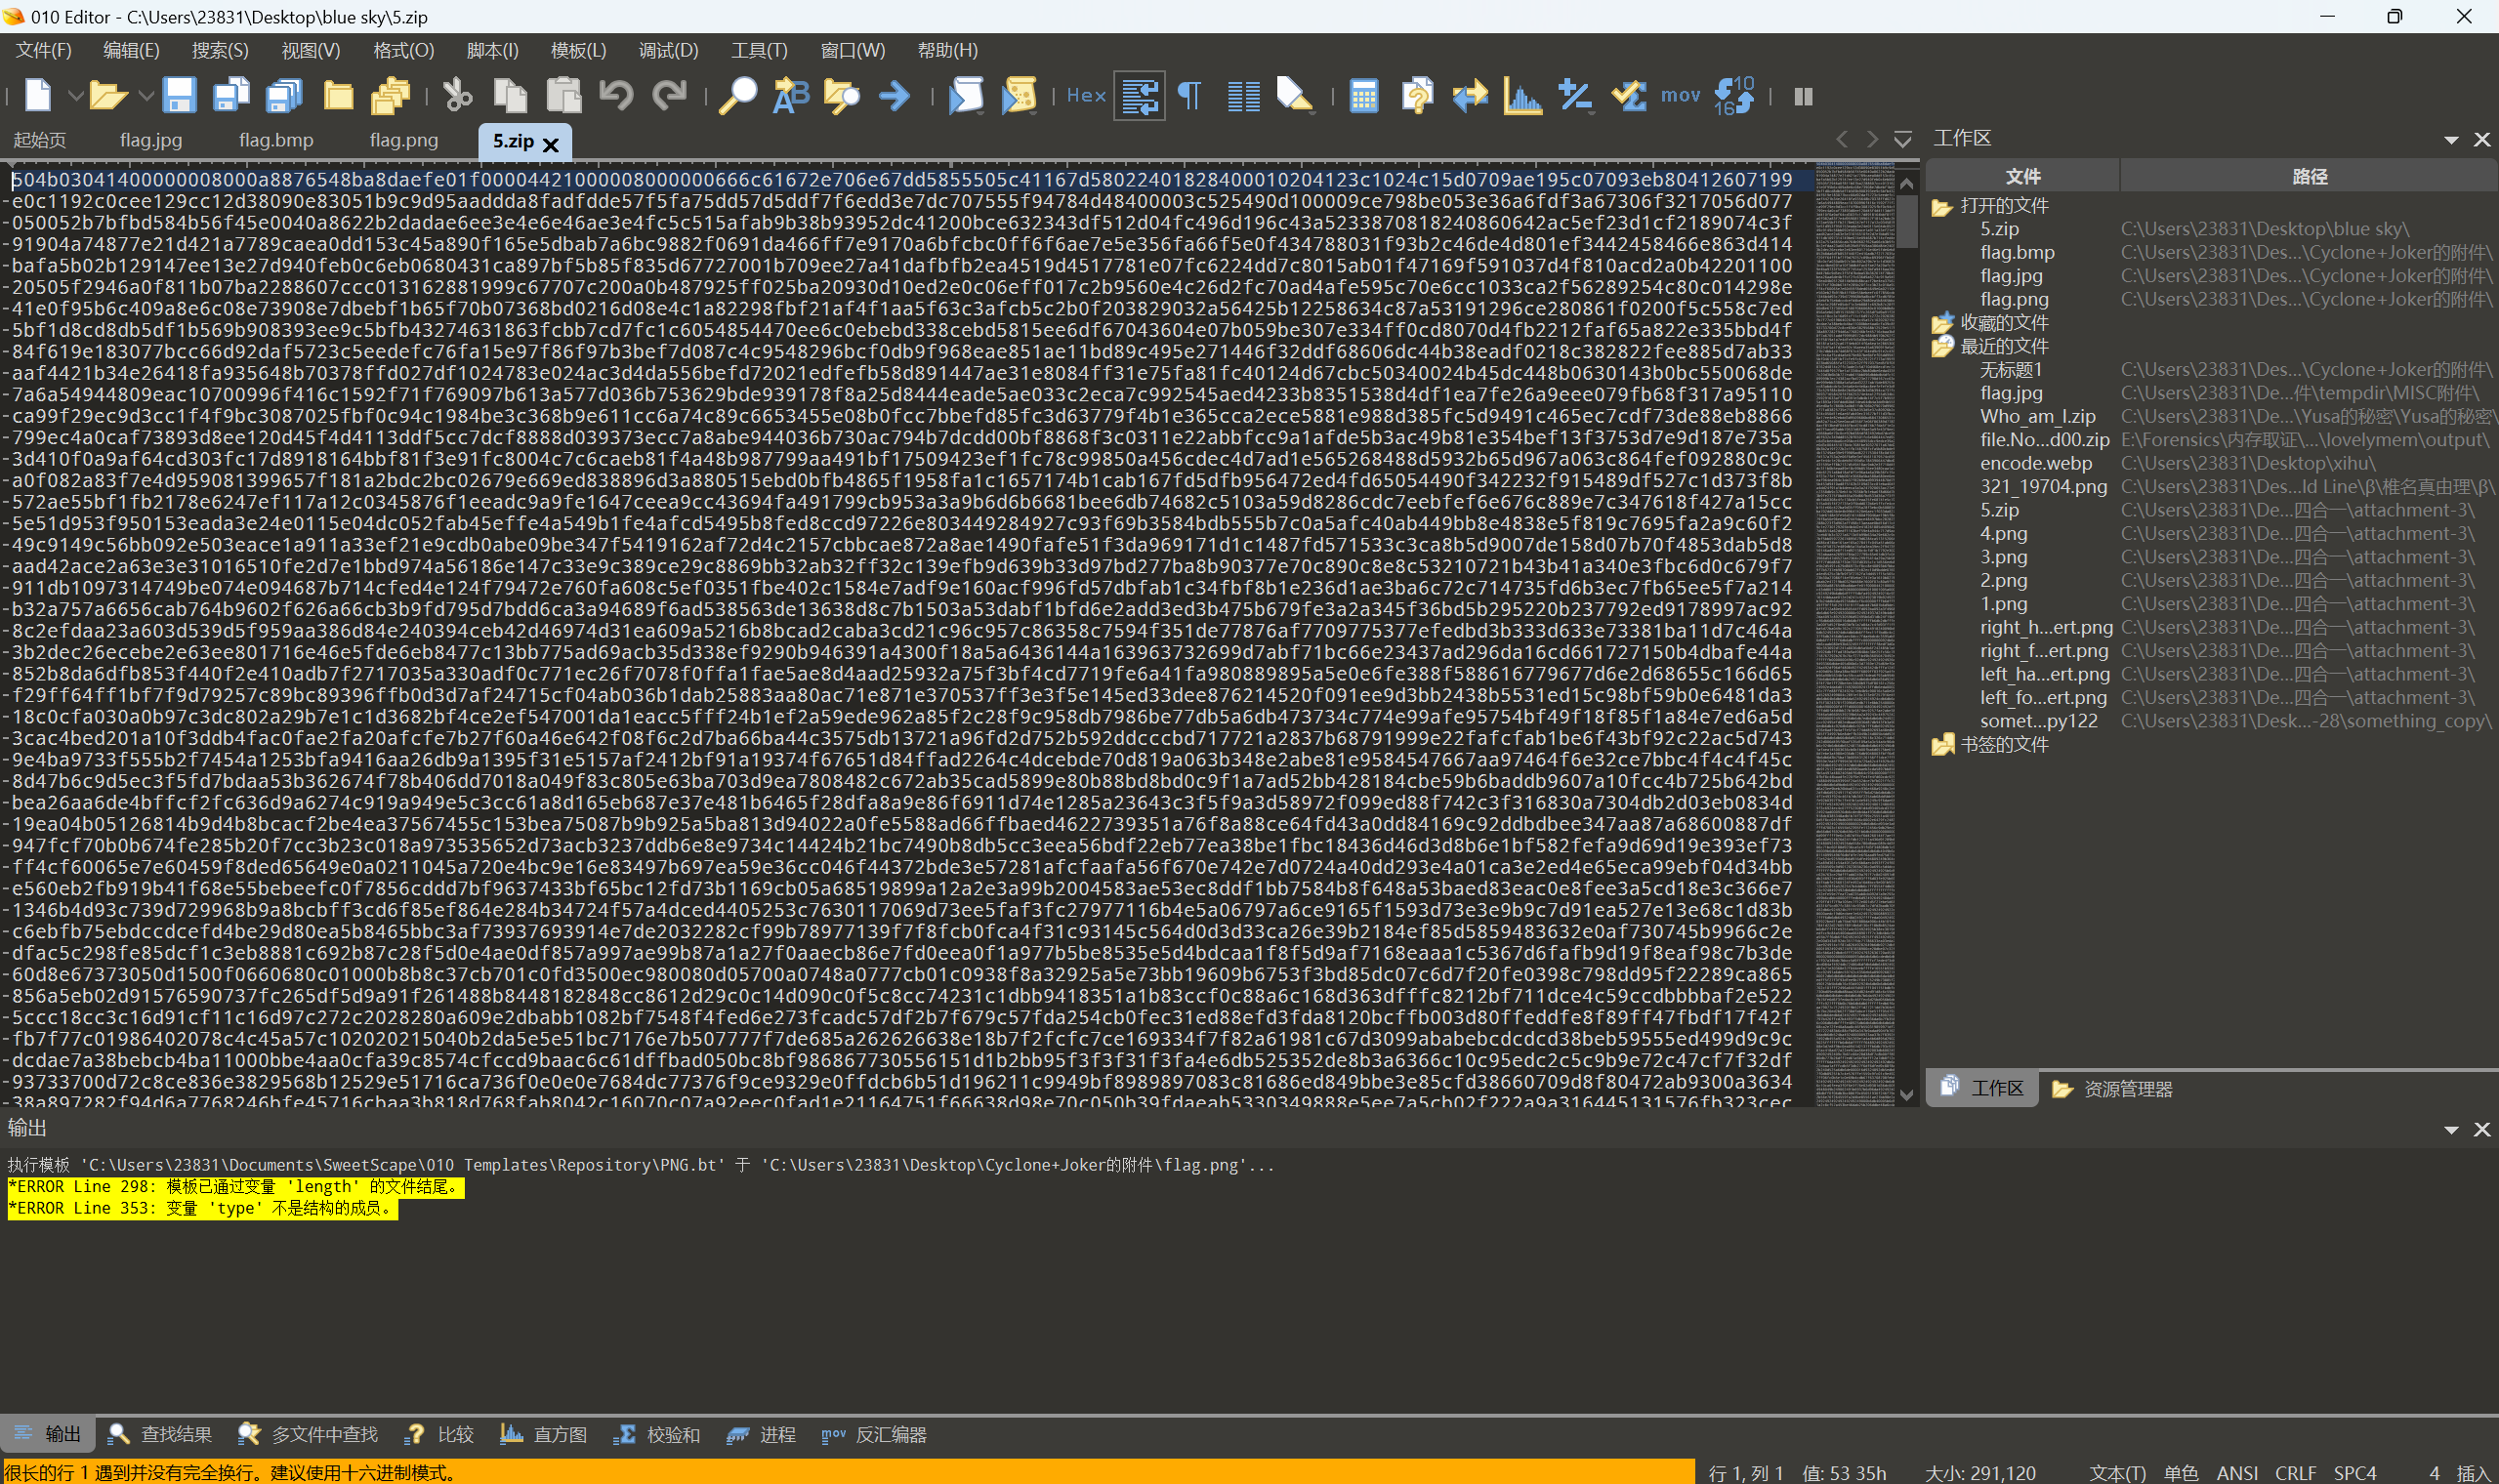The width and height of the screenshot is (2499, 1484).
Task: Click the Goto blue arrow icon
Action: (x=895, y=96)
